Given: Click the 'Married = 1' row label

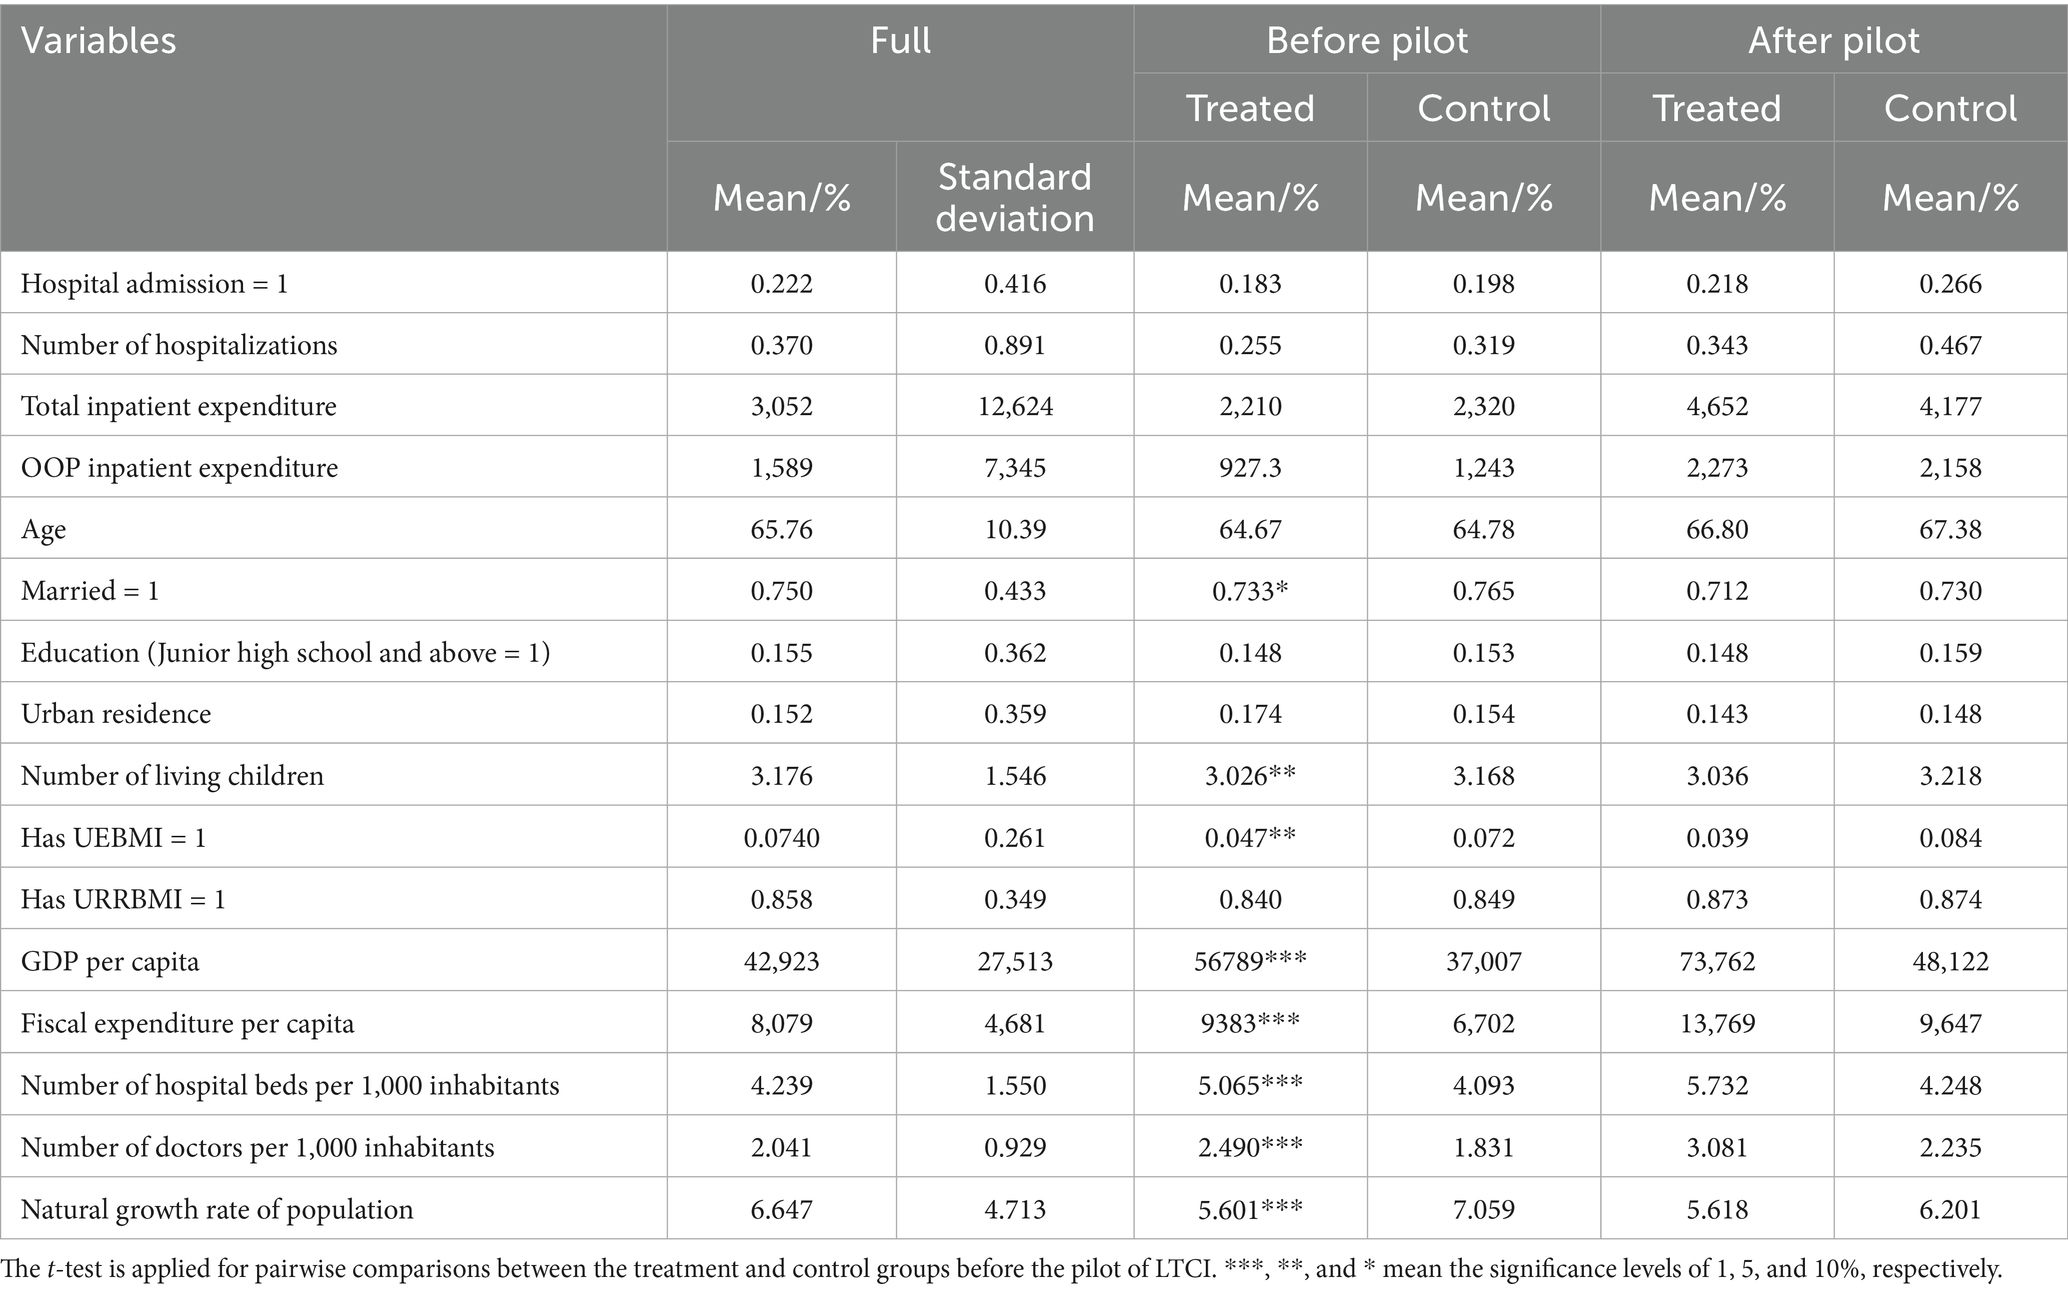Looking at the screenshot, I should (90, 591).
